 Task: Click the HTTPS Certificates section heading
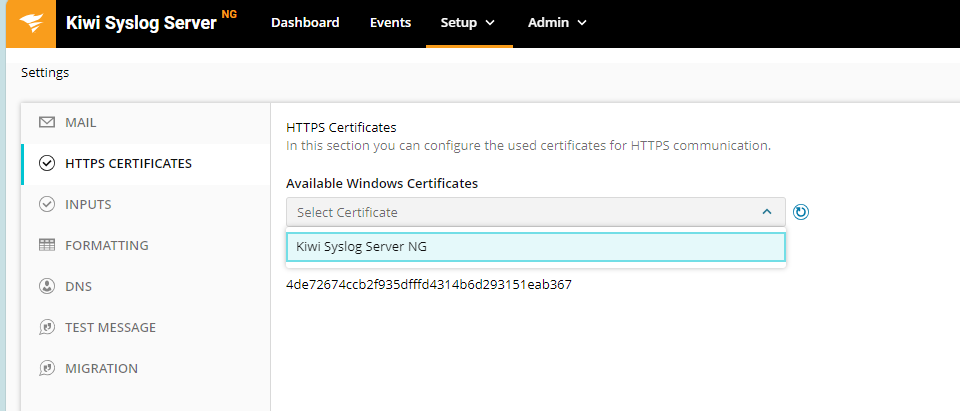click(341, 127)
